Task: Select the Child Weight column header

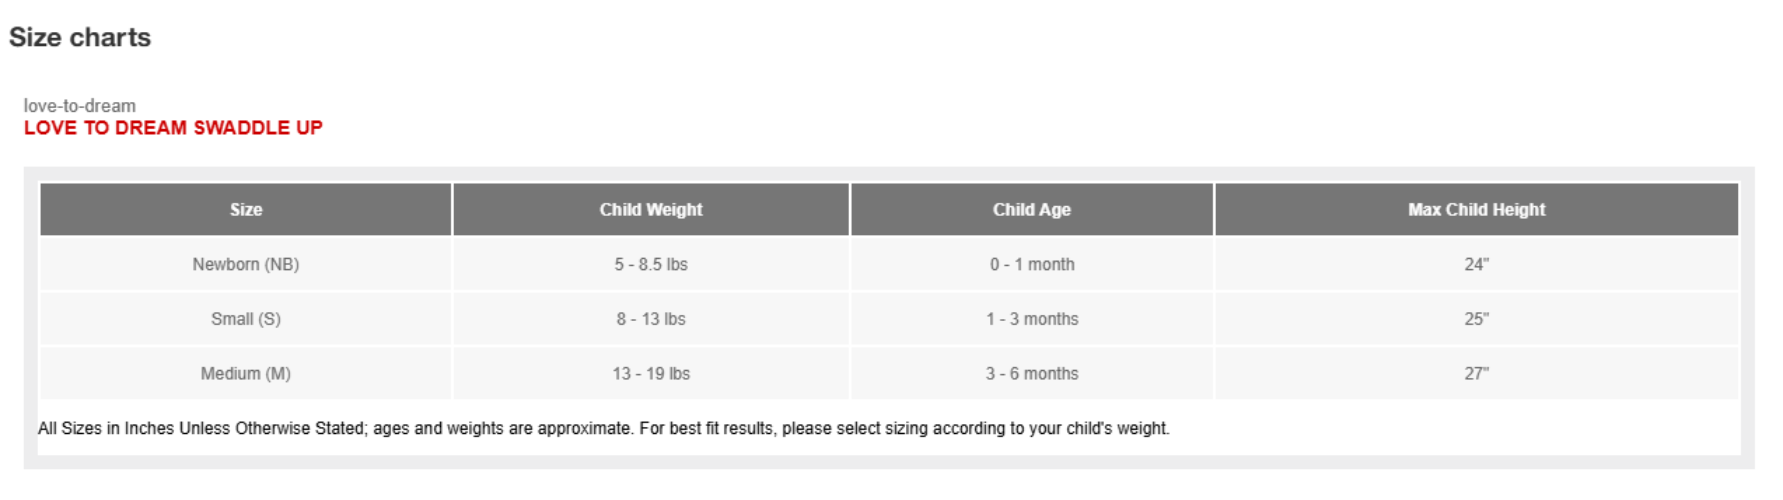Action: click(651, 210)
